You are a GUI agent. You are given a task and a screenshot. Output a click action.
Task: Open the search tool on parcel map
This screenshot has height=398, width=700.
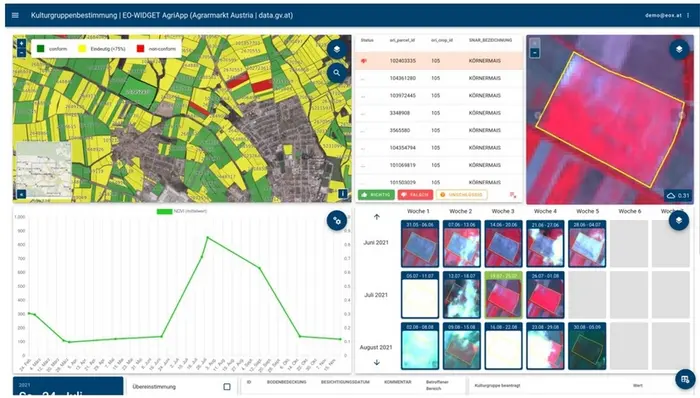click(x=337, y=72)
